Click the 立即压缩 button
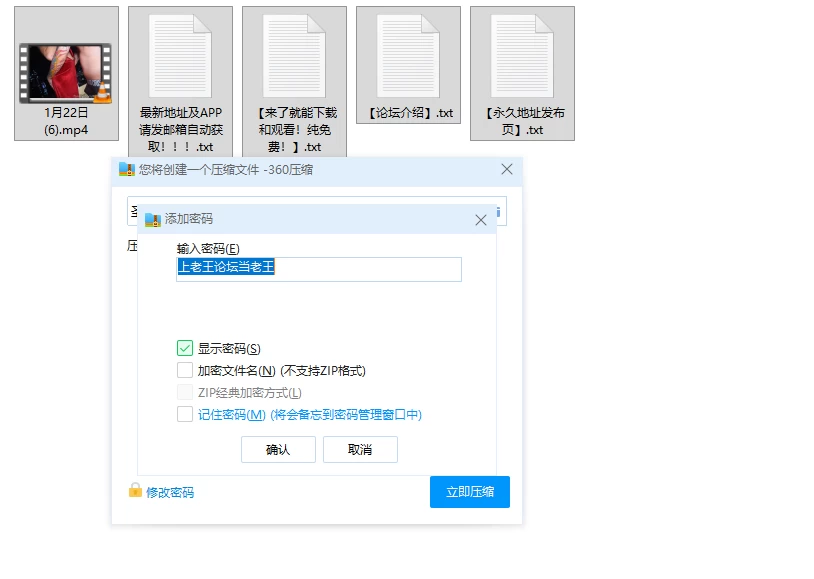Screen dimensions: 814x579 pos(470,492)
